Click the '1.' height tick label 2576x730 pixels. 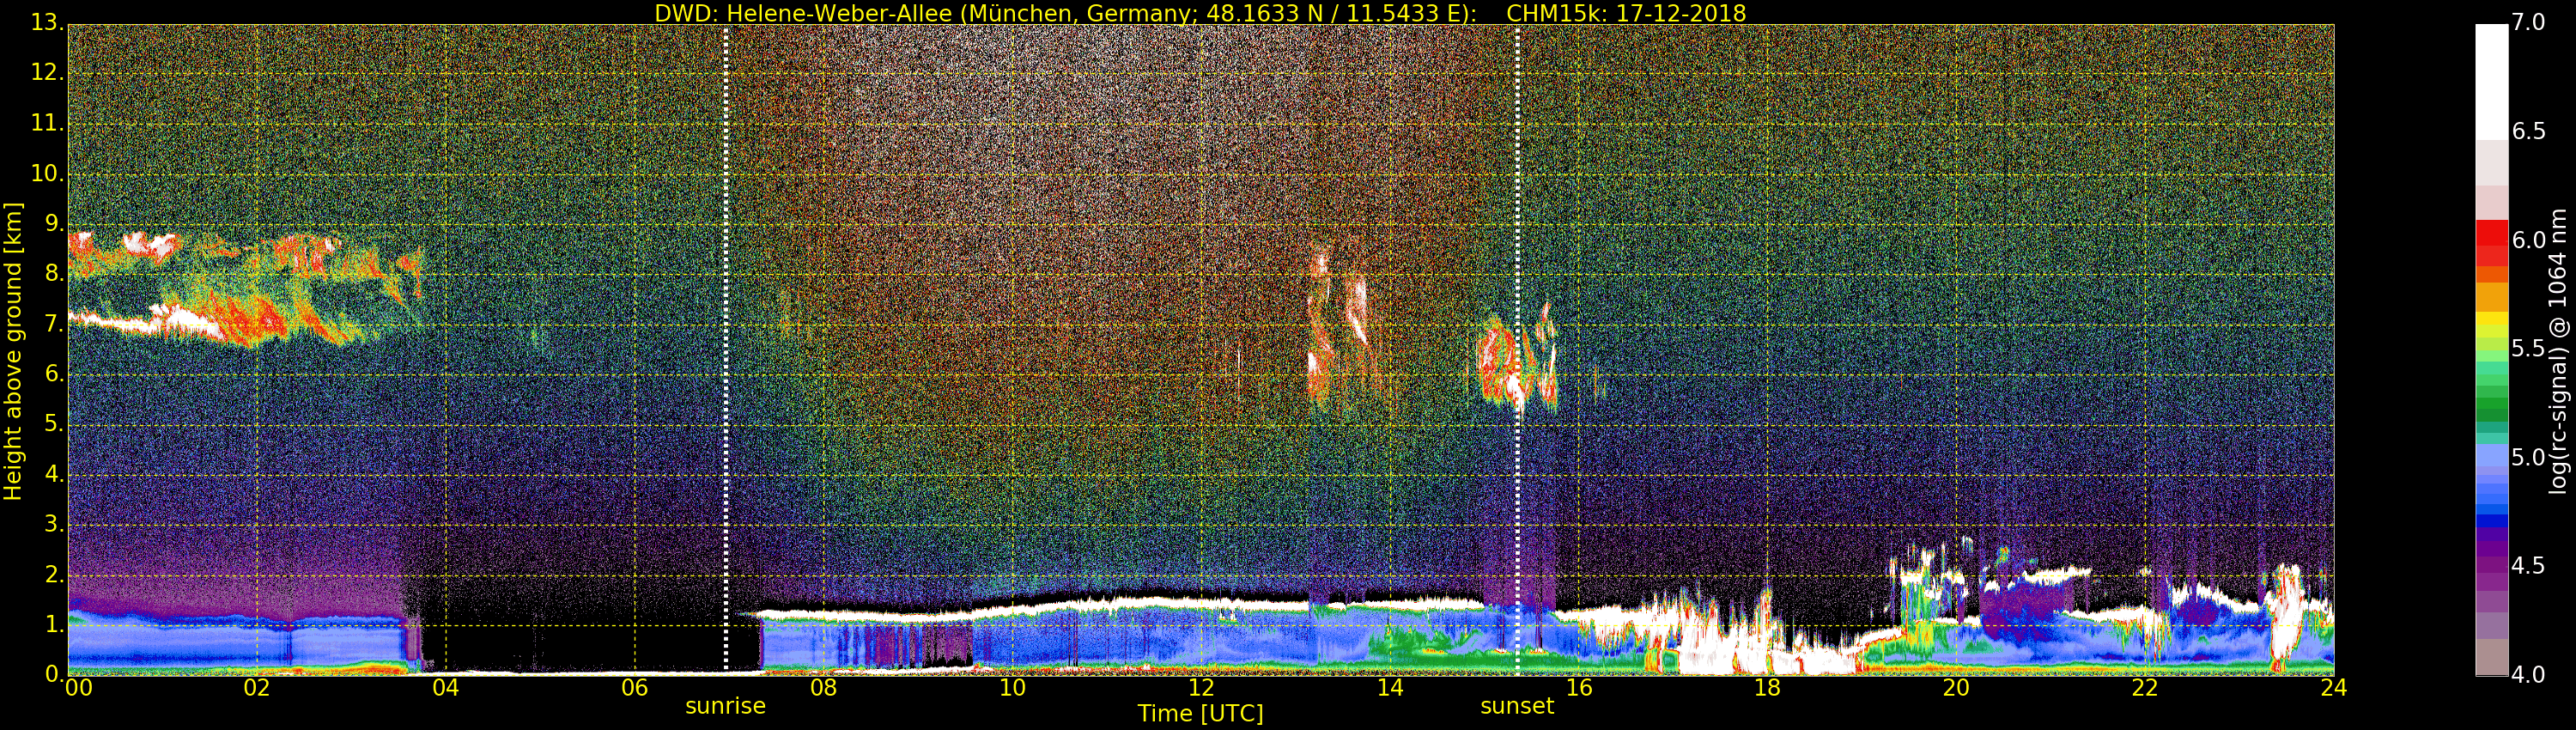click(54, 624)
